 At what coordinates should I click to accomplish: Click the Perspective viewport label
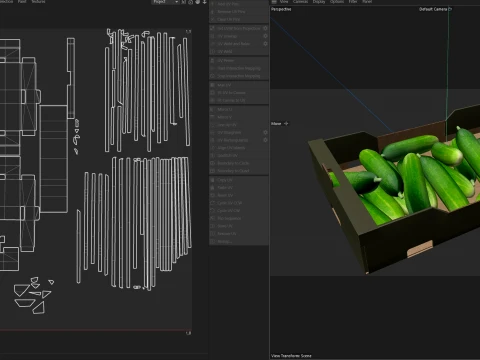[x=281, y=9]
